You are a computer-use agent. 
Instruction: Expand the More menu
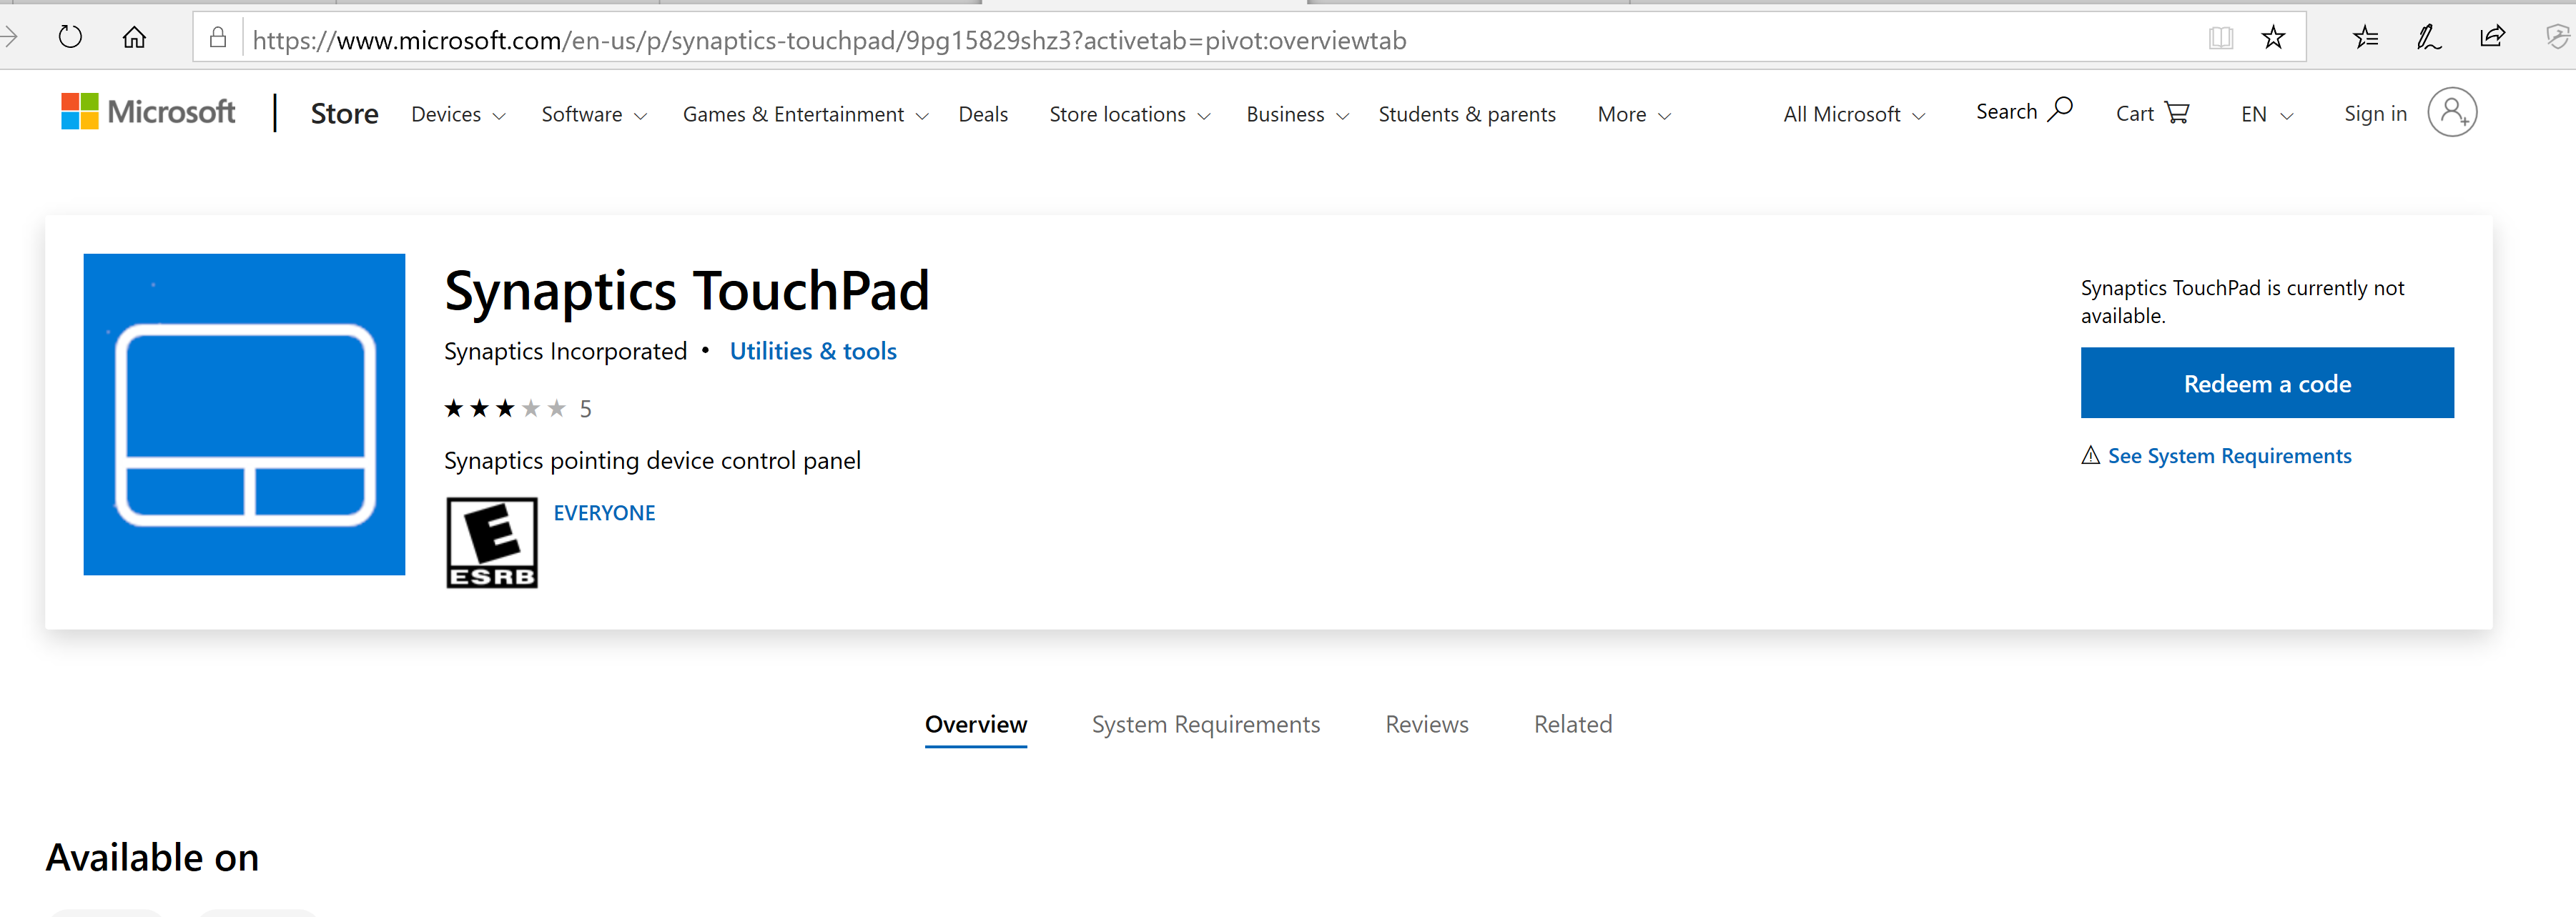click(1635, 115)
